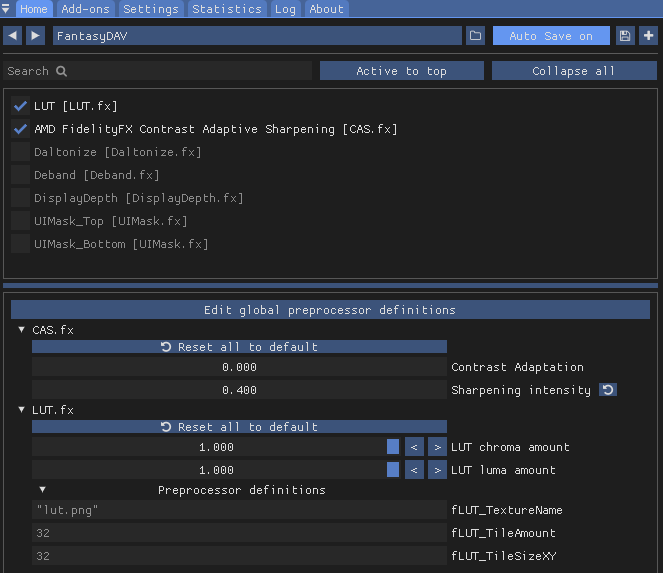The height and width of the screenshot is (573, 663).
Task: Collapse the LUT.fx section
Action: [22, 410]
